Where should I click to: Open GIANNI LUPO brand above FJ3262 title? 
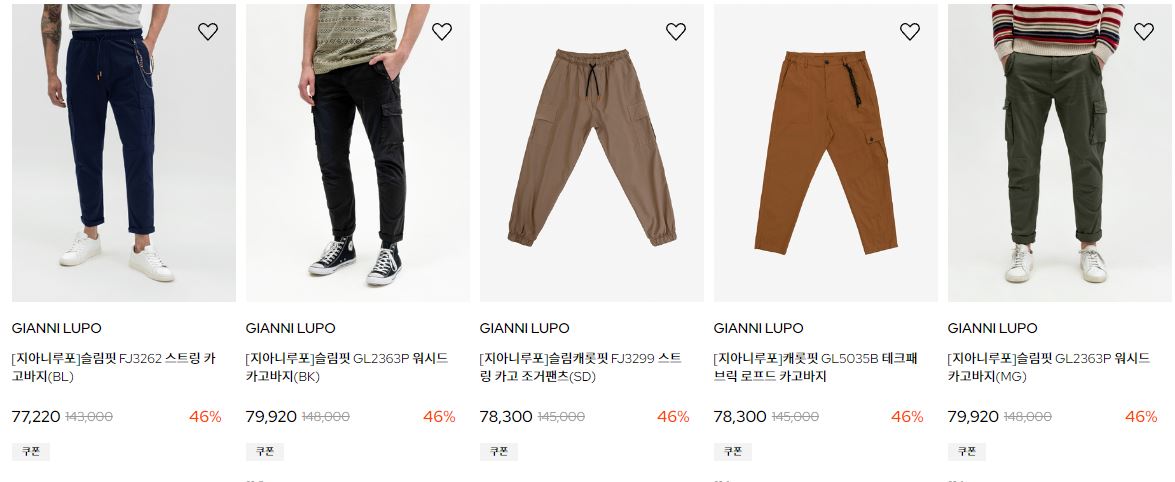tap(56, 328)
